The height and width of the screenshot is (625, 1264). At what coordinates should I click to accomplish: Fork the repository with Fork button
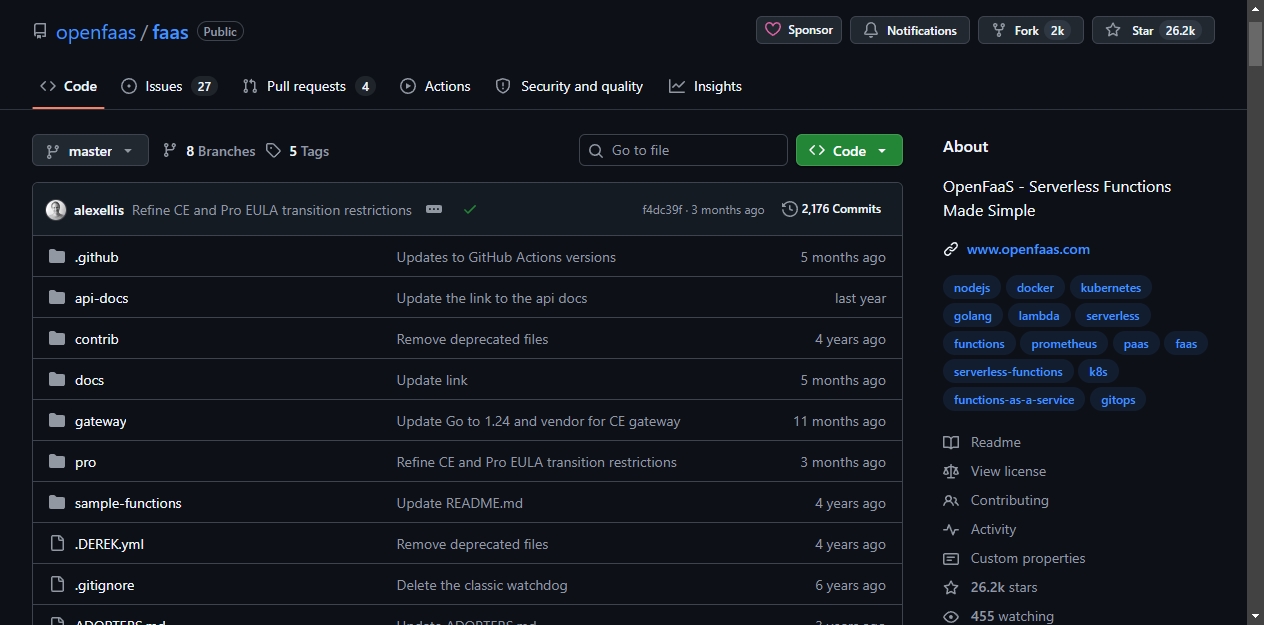tap(1031, 30)
